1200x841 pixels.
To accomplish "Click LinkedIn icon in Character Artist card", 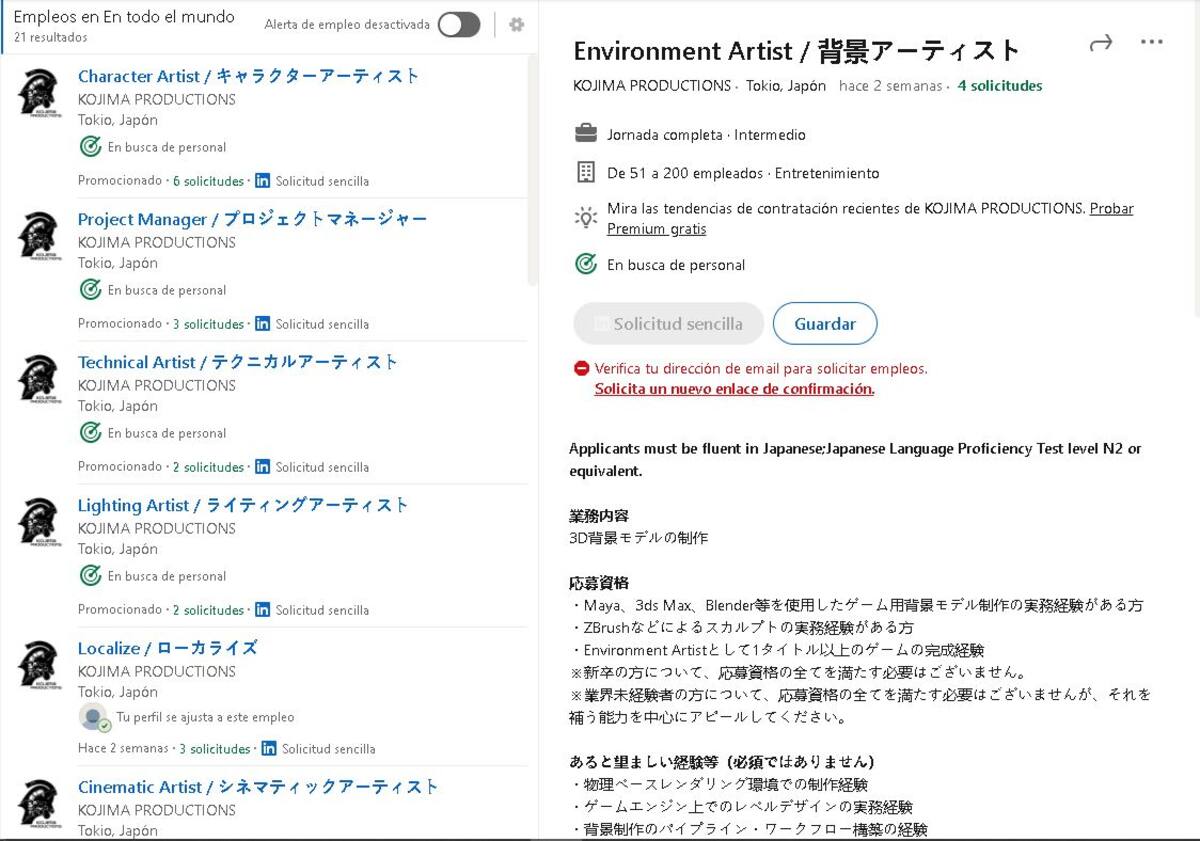I will [262, 181].
